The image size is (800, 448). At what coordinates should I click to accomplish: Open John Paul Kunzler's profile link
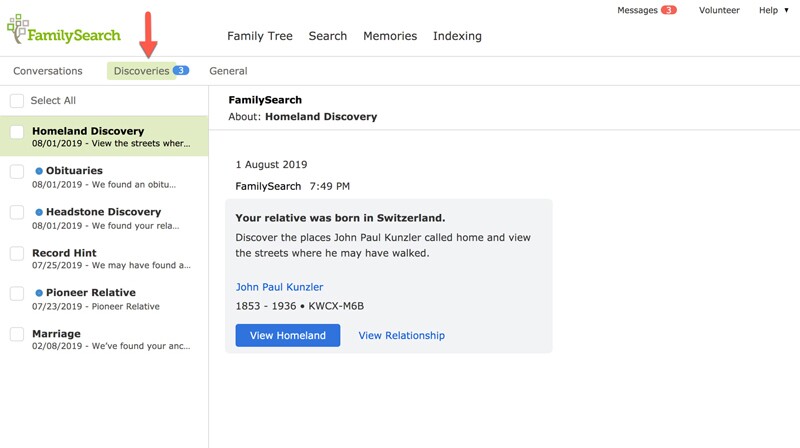279,287
